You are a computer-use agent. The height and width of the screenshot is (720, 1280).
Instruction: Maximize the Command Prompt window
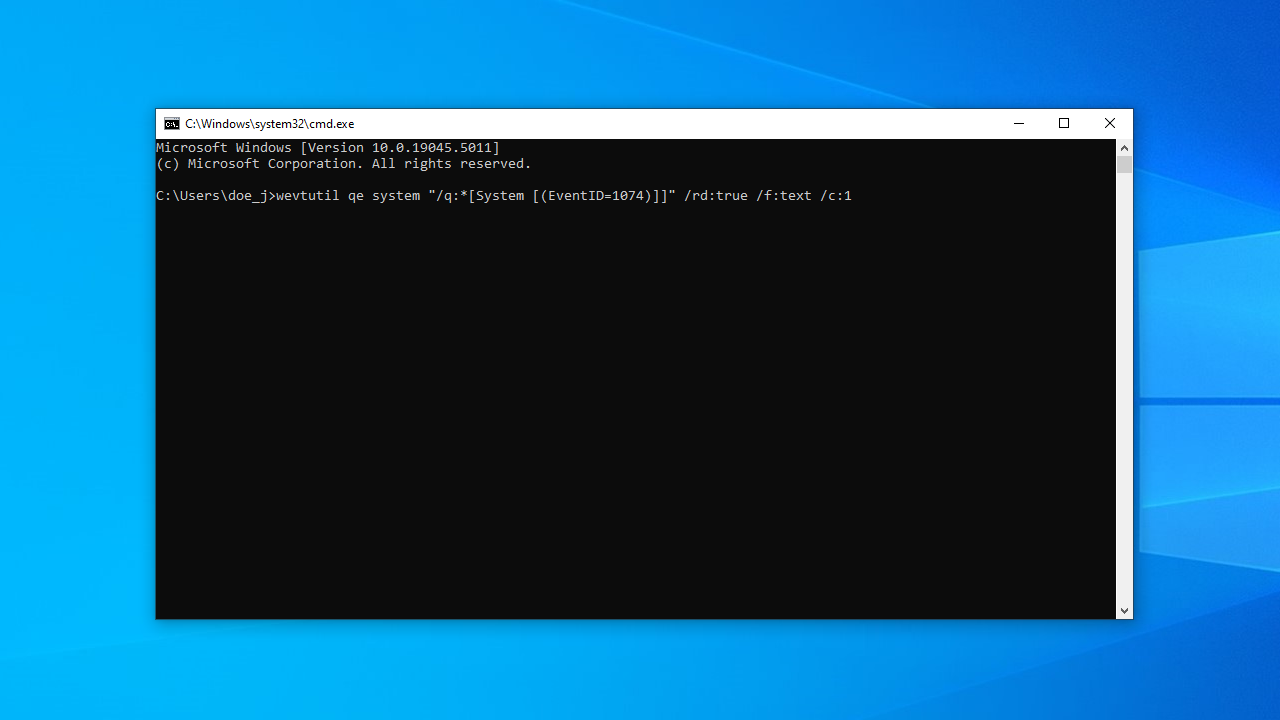[1064, 124]
